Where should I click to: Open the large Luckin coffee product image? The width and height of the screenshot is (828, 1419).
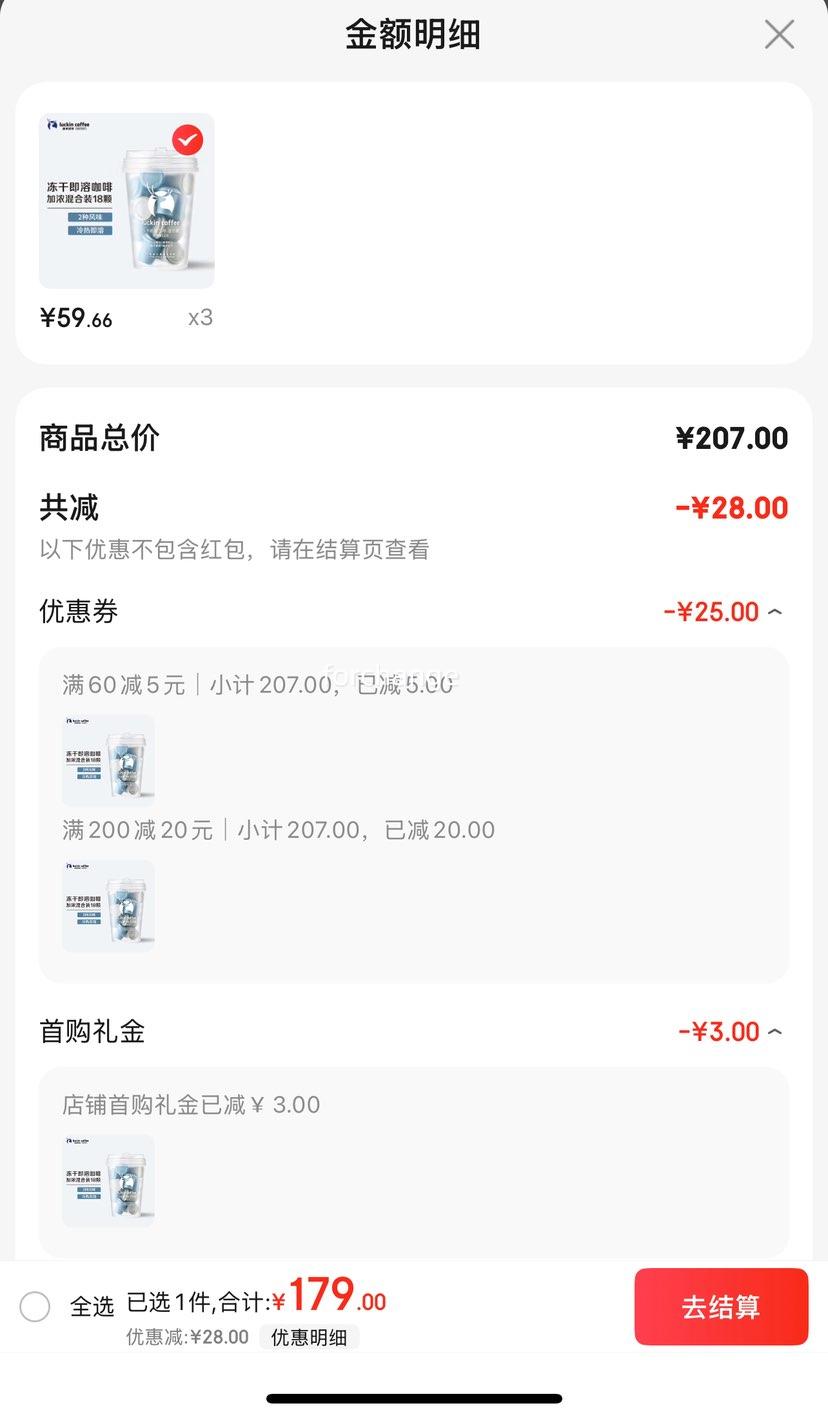pyautogui.click(x=127, y=201)
